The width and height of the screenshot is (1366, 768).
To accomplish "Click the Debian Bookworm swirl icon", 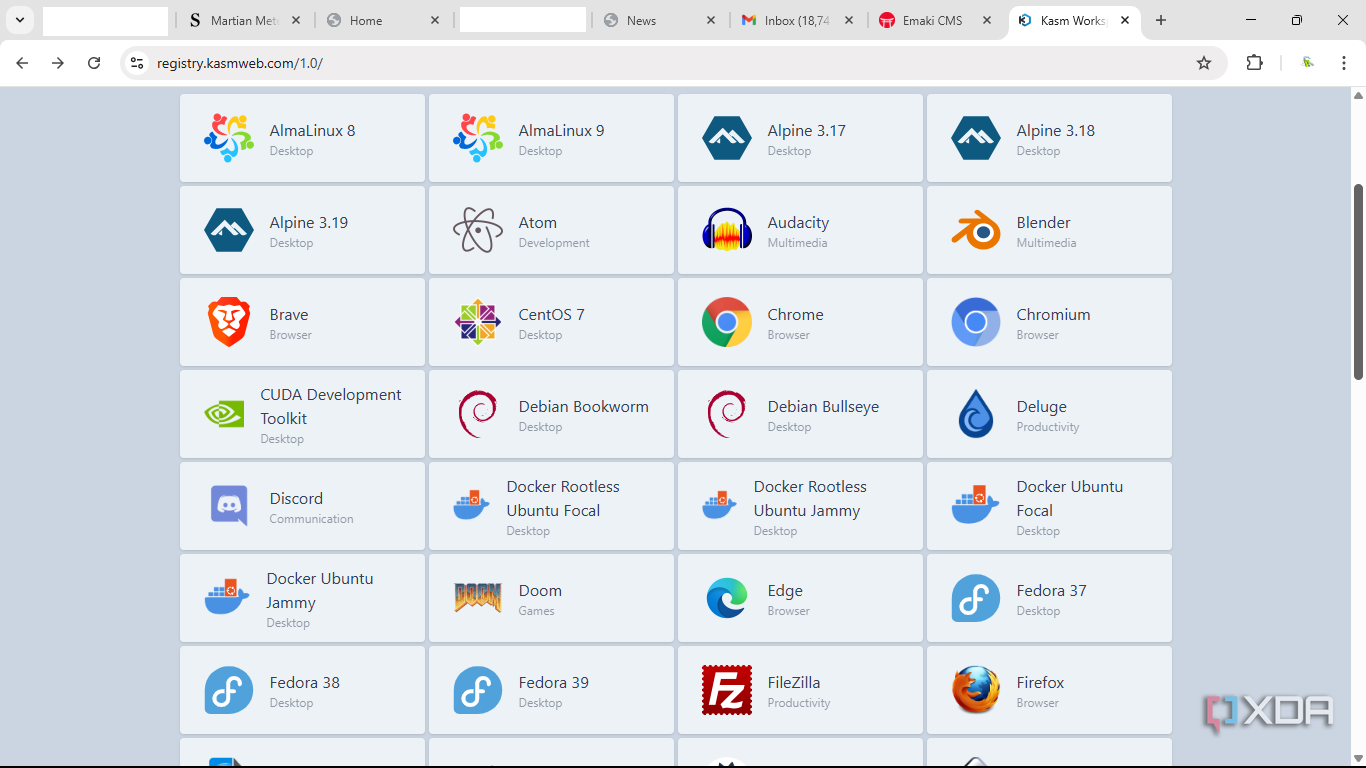I will coord(478,414).
